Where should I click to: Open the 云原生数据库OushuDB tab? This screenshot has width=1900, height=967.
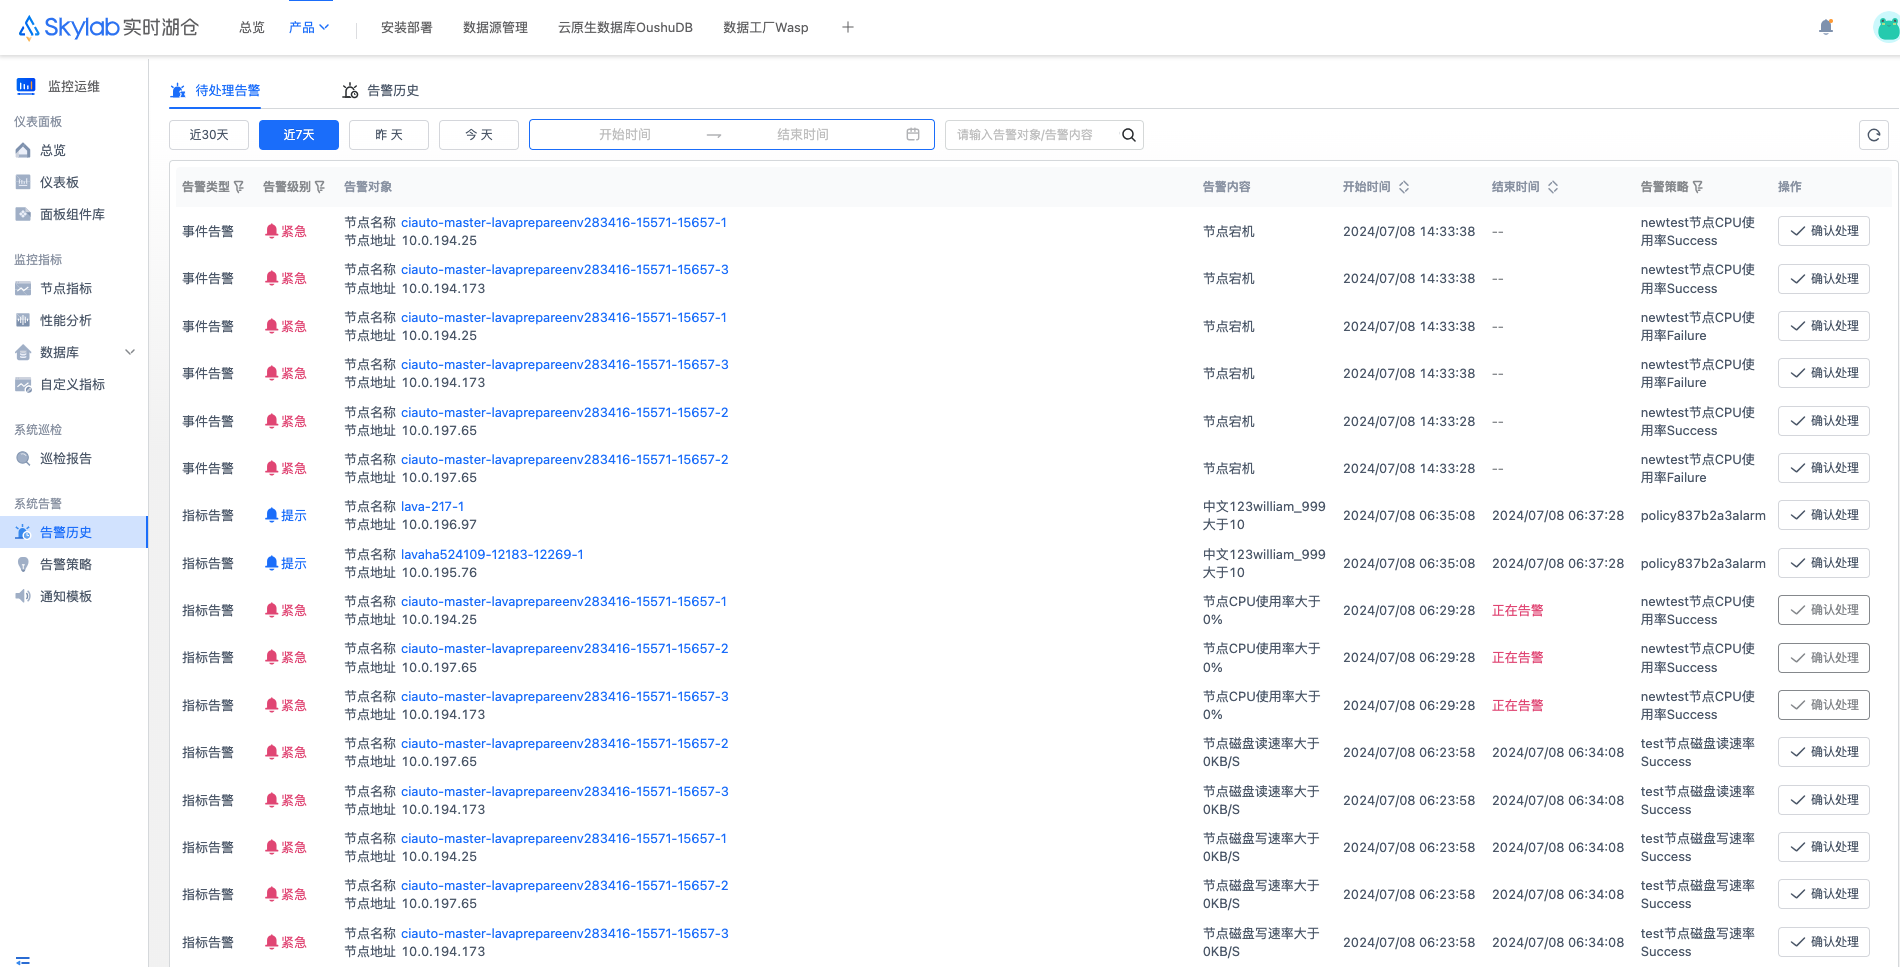625,27
